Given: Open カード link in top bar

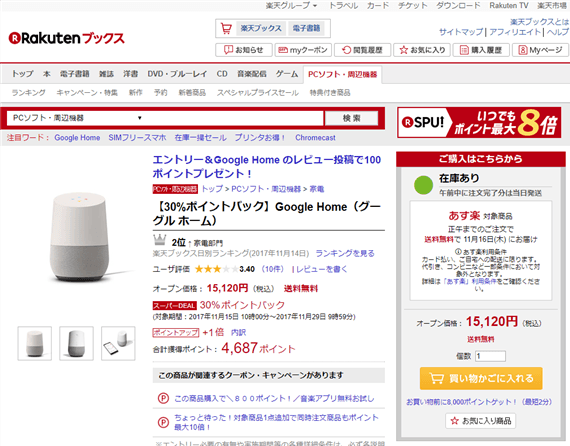Looking at the screenshot, I should pos(378,5).
